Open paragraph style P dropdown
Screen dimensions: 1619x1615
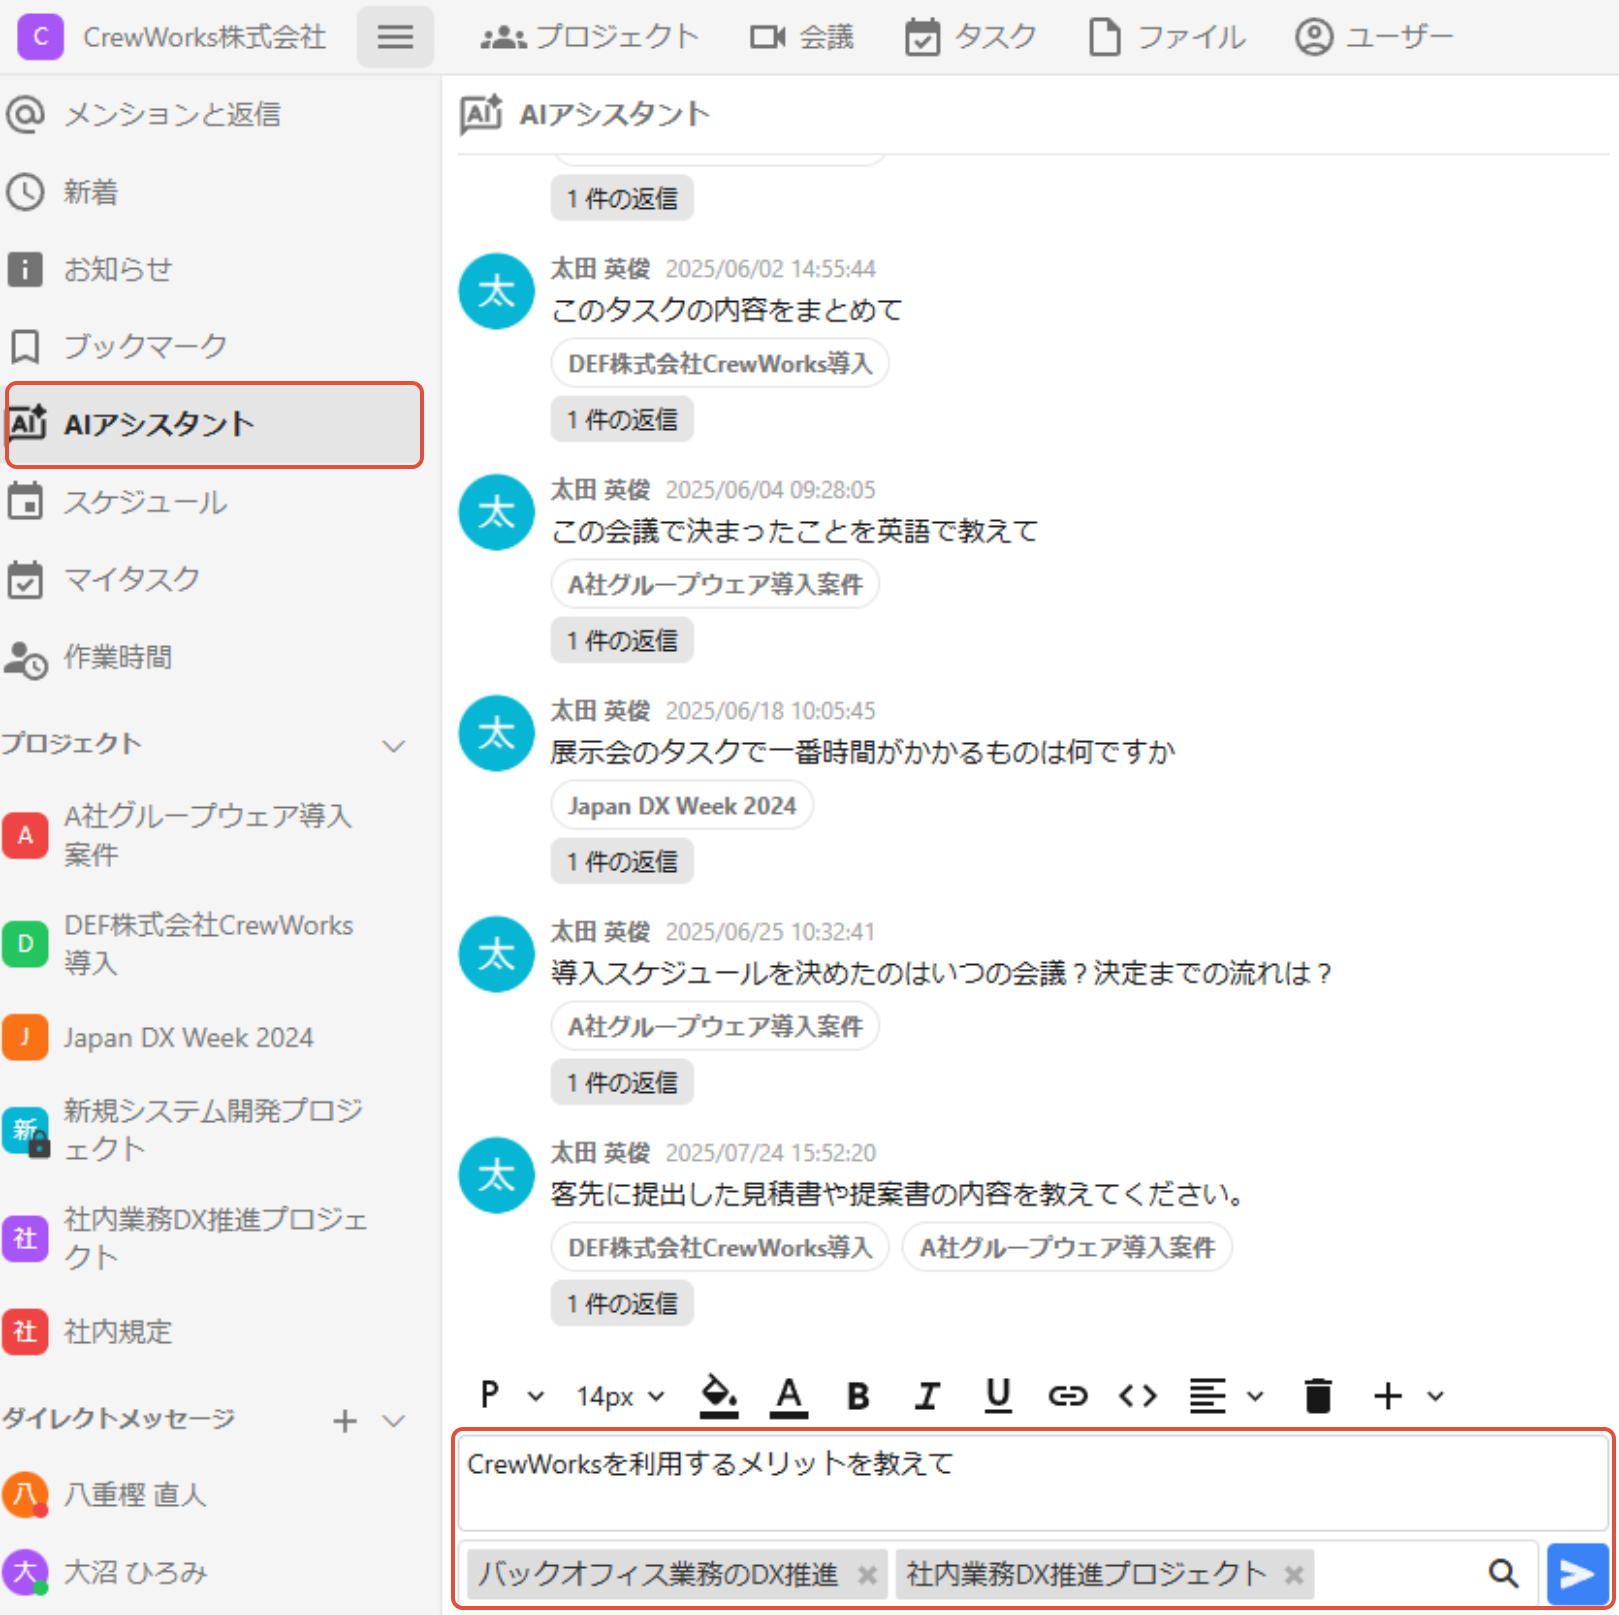coord(511,1395)
